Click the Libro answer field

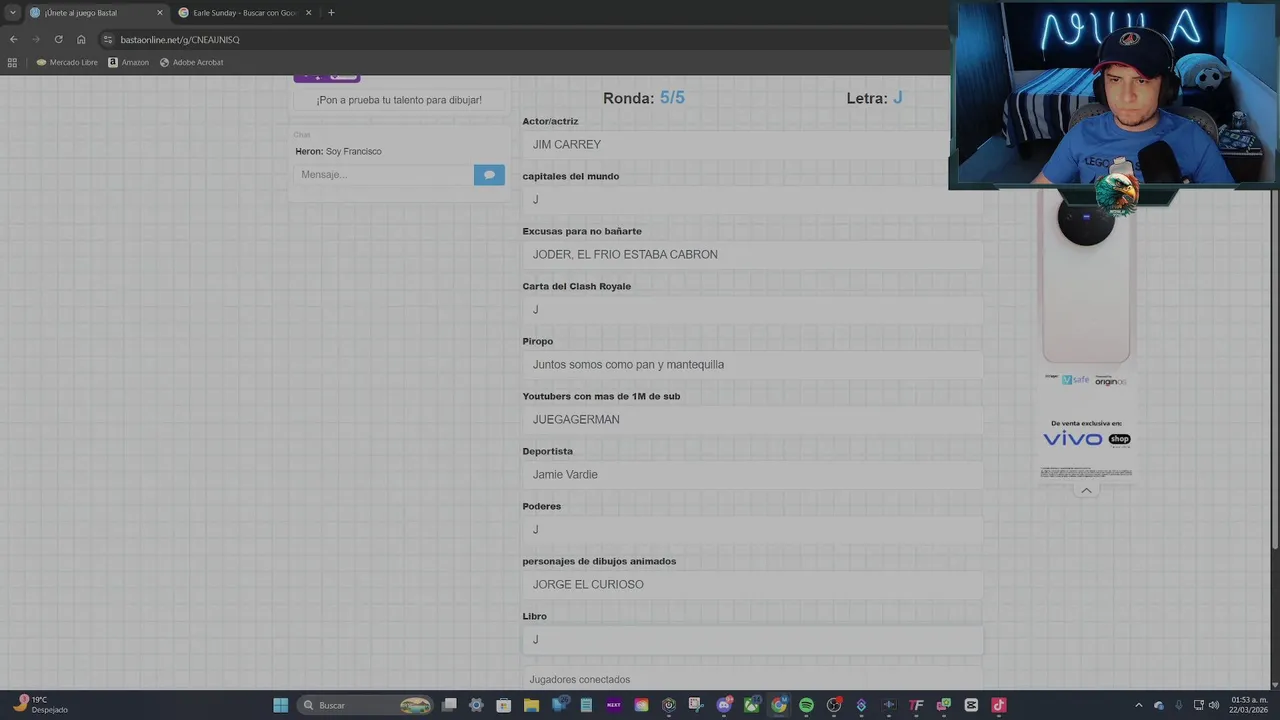752,639
